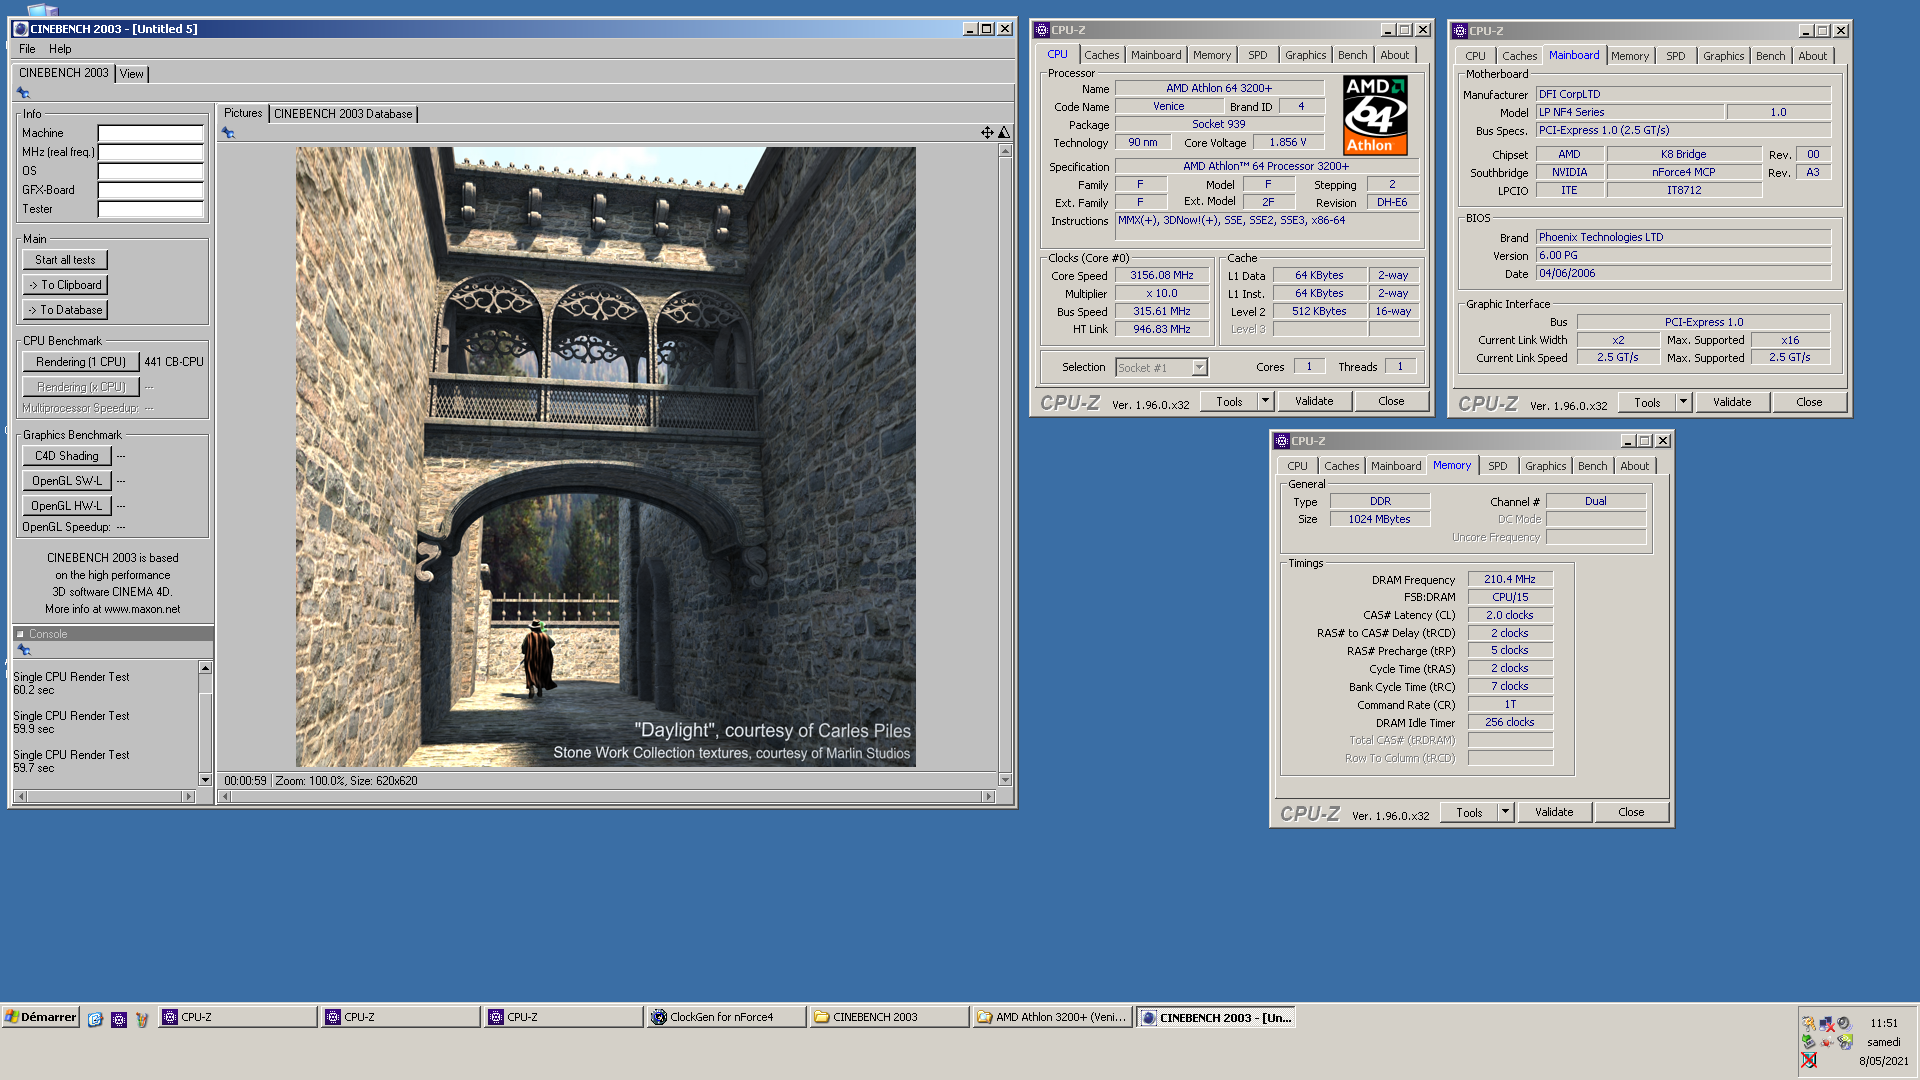Run the OpenGL SW-L benchmark
The width and height of the screenshot is (1920, 1080).
pyautogui.click(x=66, y=481)
